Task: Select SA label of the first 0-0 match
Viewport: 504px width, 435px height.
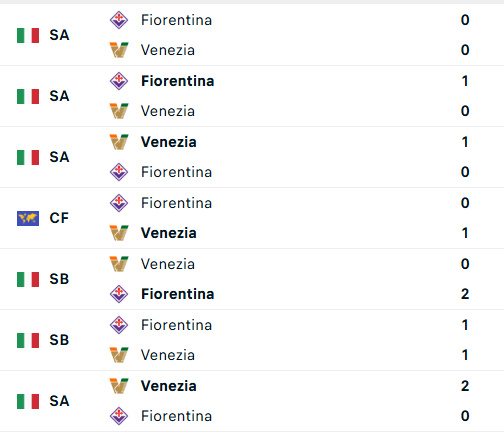Action: 59,35
